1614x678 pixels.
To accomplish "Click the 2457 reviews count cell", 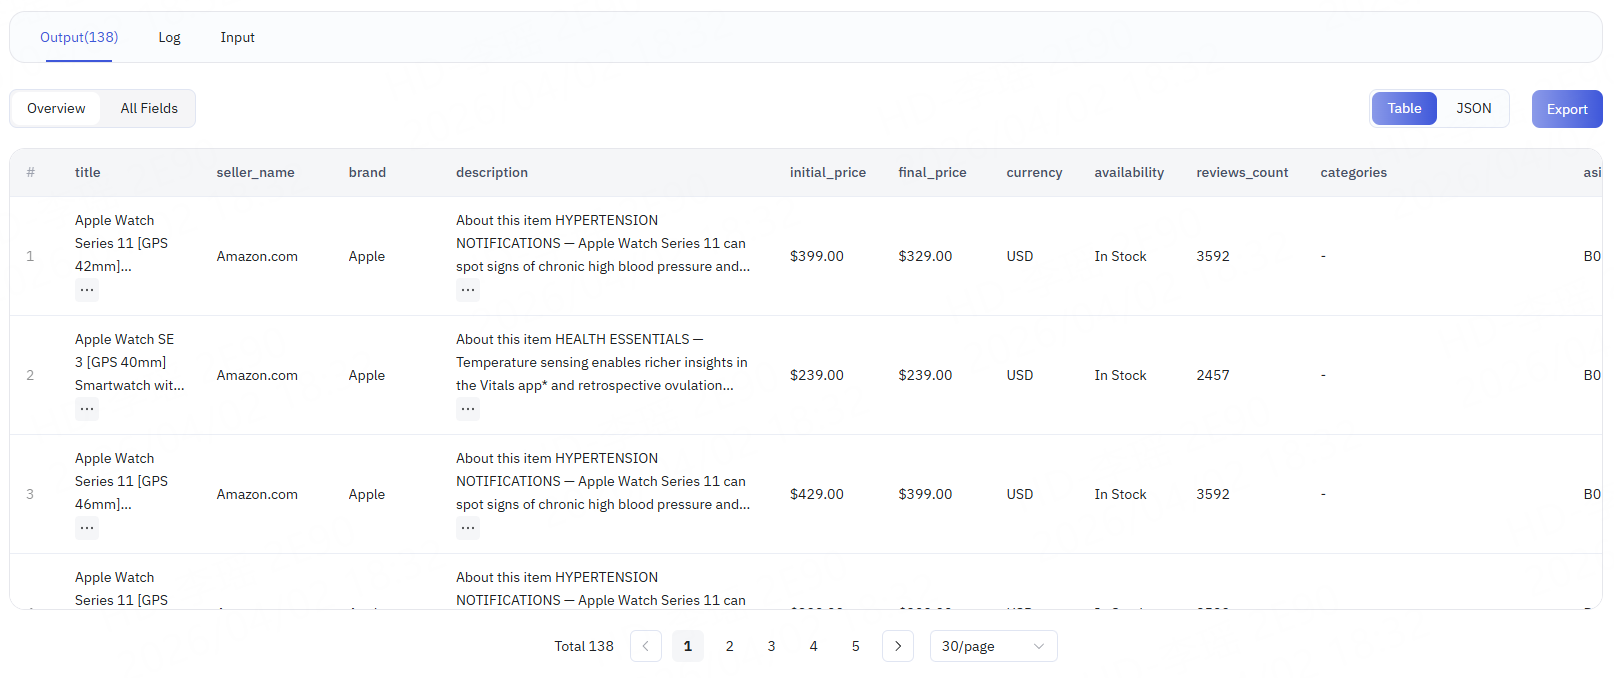I will pos(1213,375).
